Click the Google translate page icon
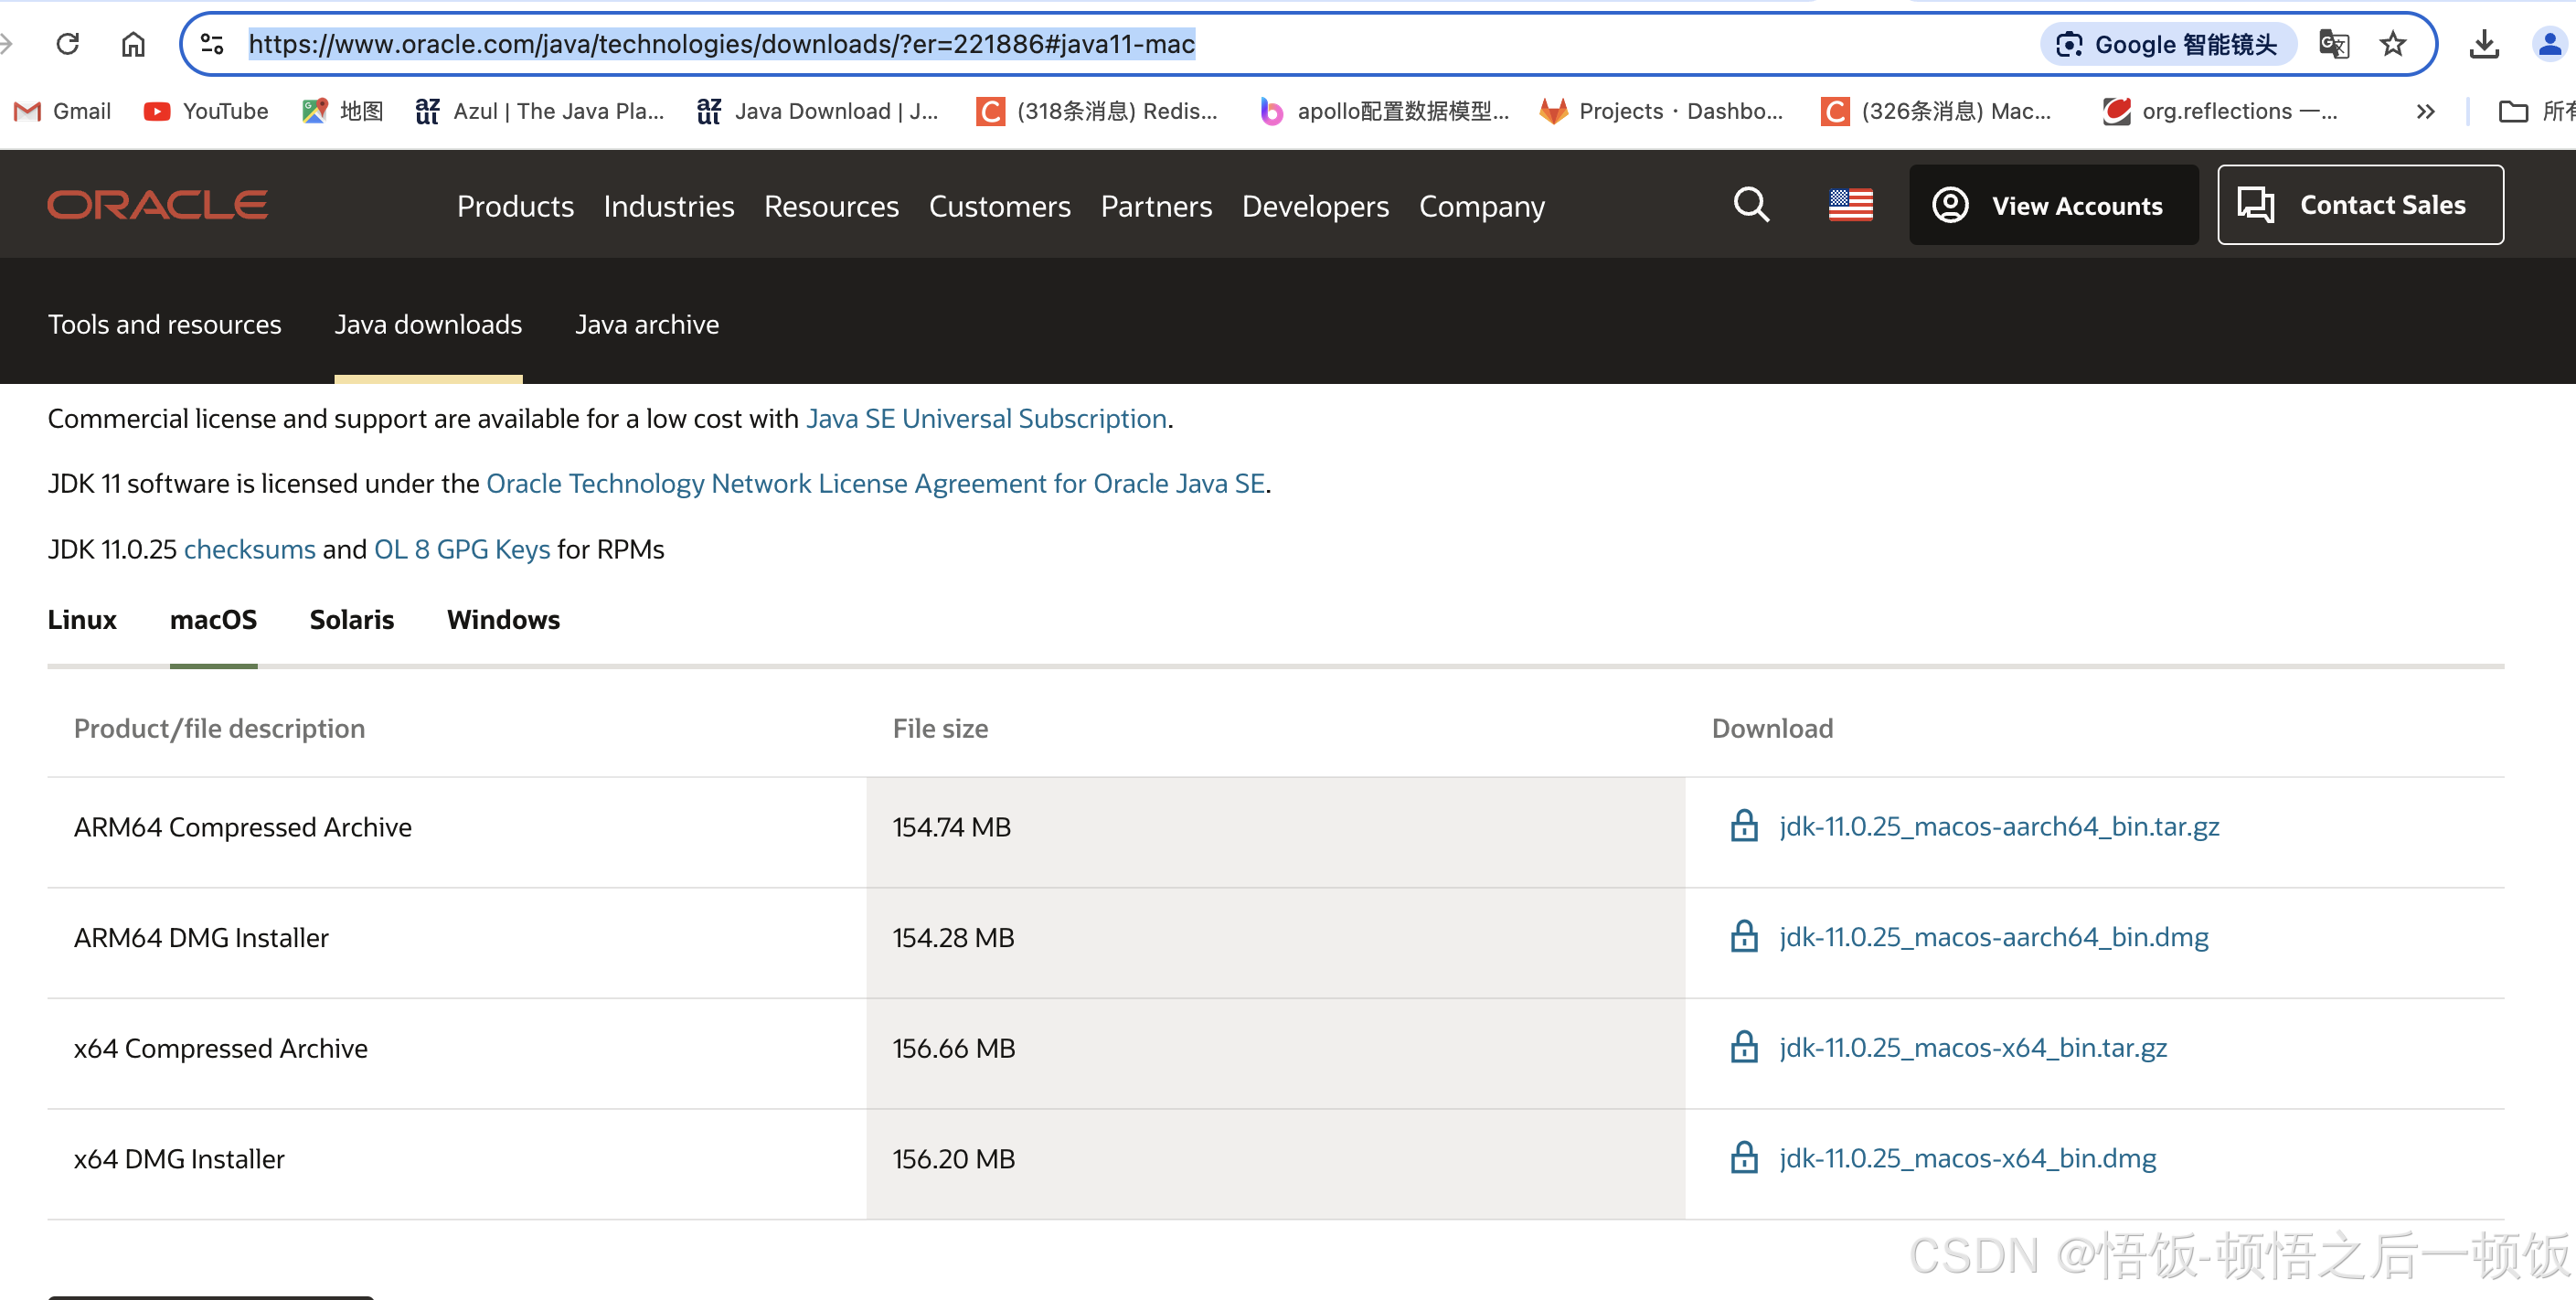The image size is (2576, 1300). [x=2333, y=44]
